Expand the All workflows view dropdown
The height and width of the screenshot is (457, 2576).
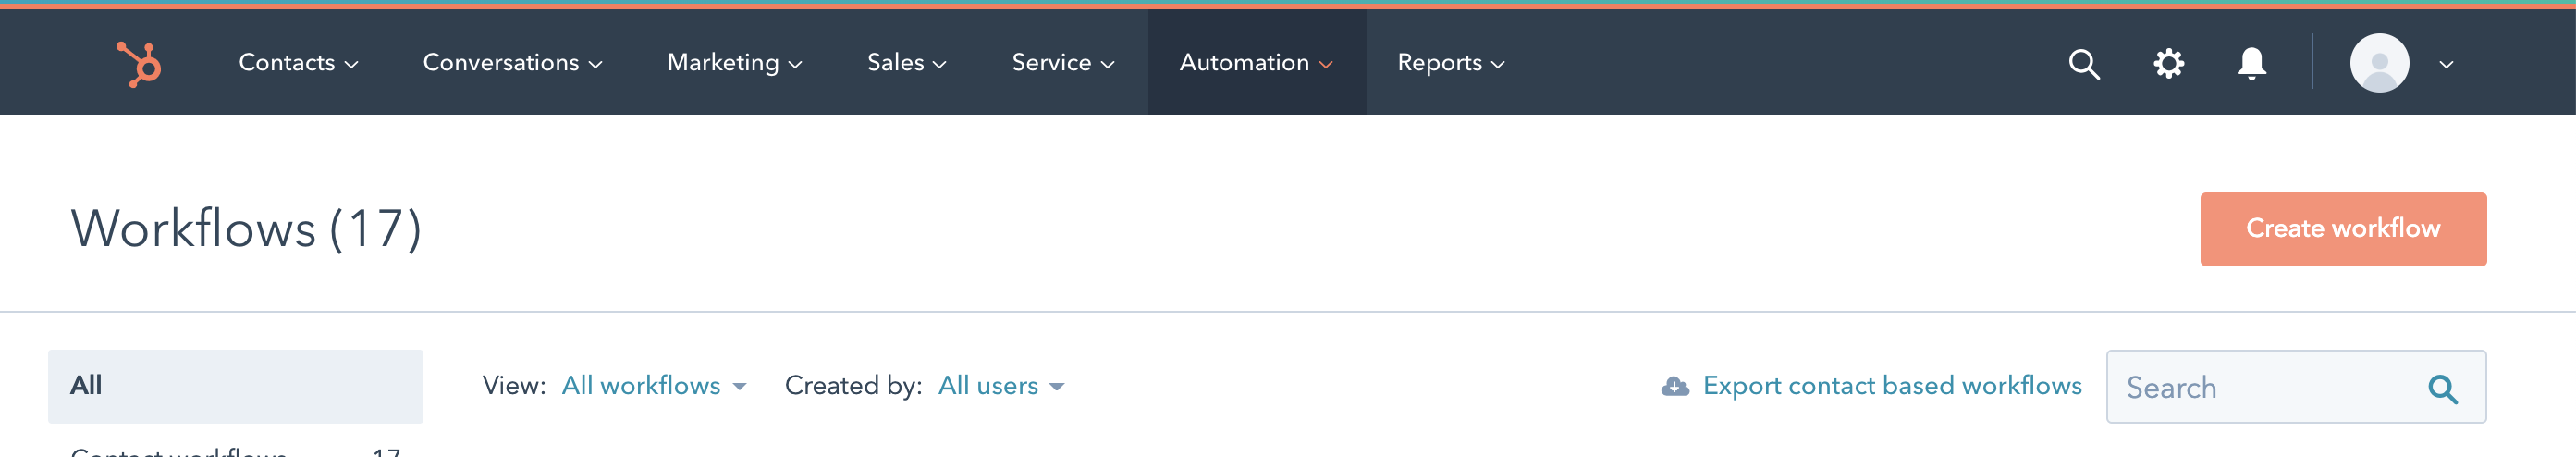click(654, 386)
